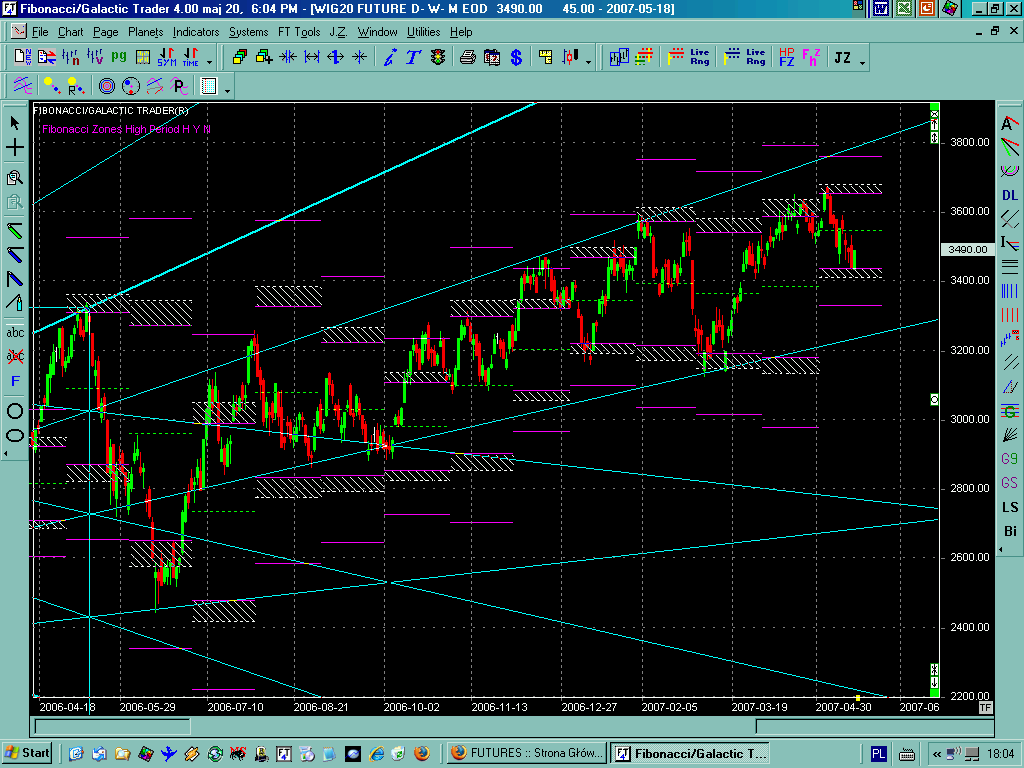The height and width of the screenshot is (768, 1024).
Task: Select the crosshair cursor tool
Action: pyautogui.click(x=15, y=148)
